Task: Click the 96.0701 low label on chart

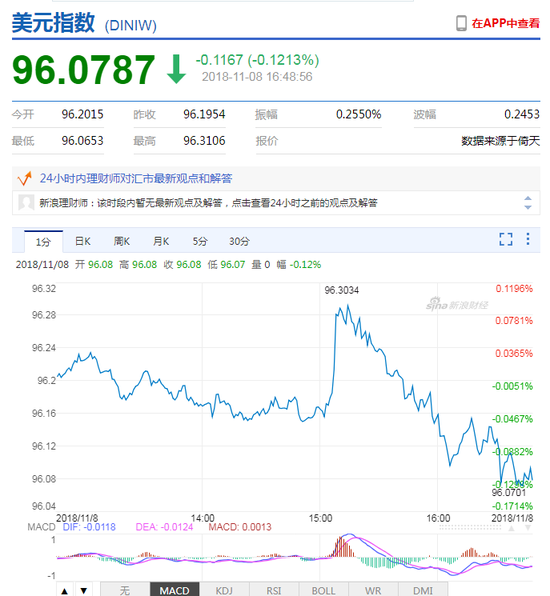Action: (509, 493)
